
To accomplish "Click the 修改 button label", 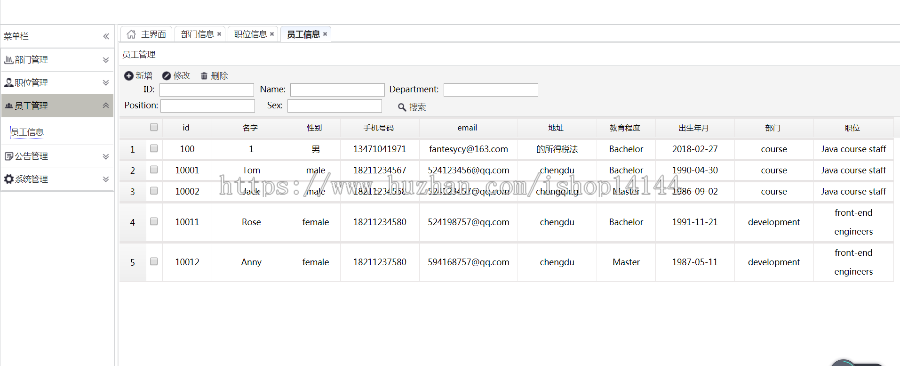I will click(x=181, y=76).
